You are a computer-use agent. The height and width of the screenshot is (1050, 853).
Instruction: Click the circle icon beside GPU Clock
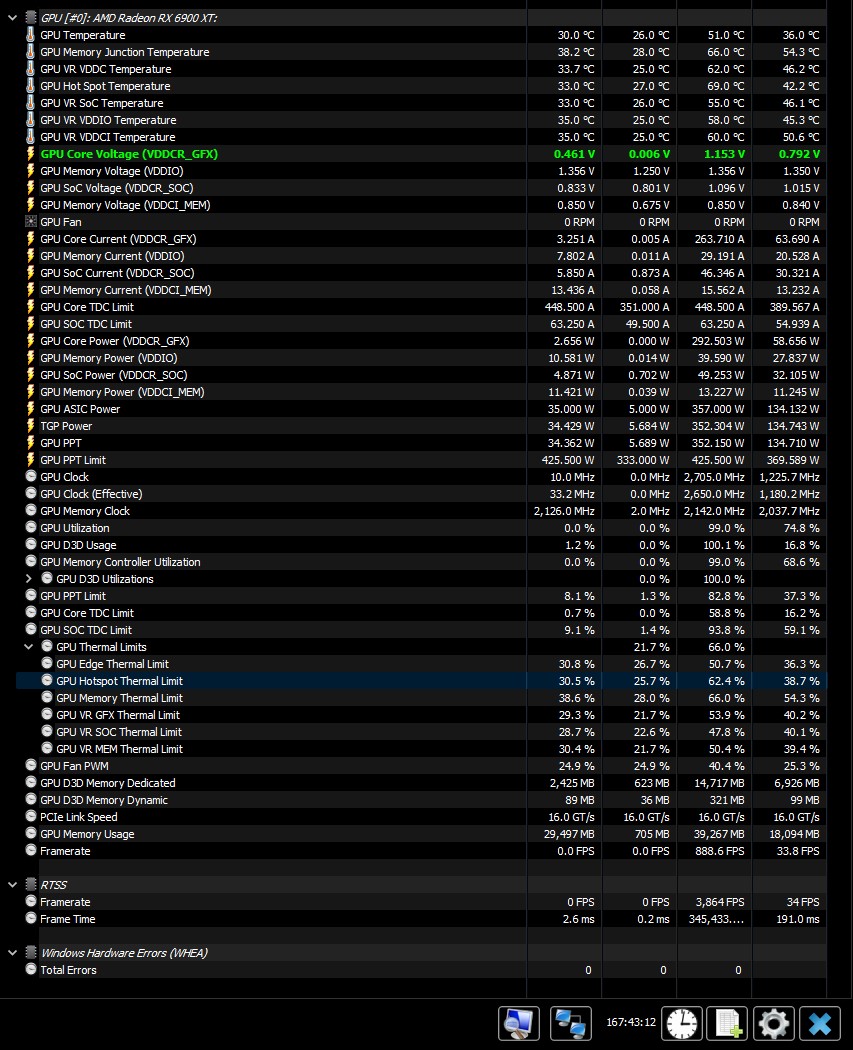click(30, 476)
